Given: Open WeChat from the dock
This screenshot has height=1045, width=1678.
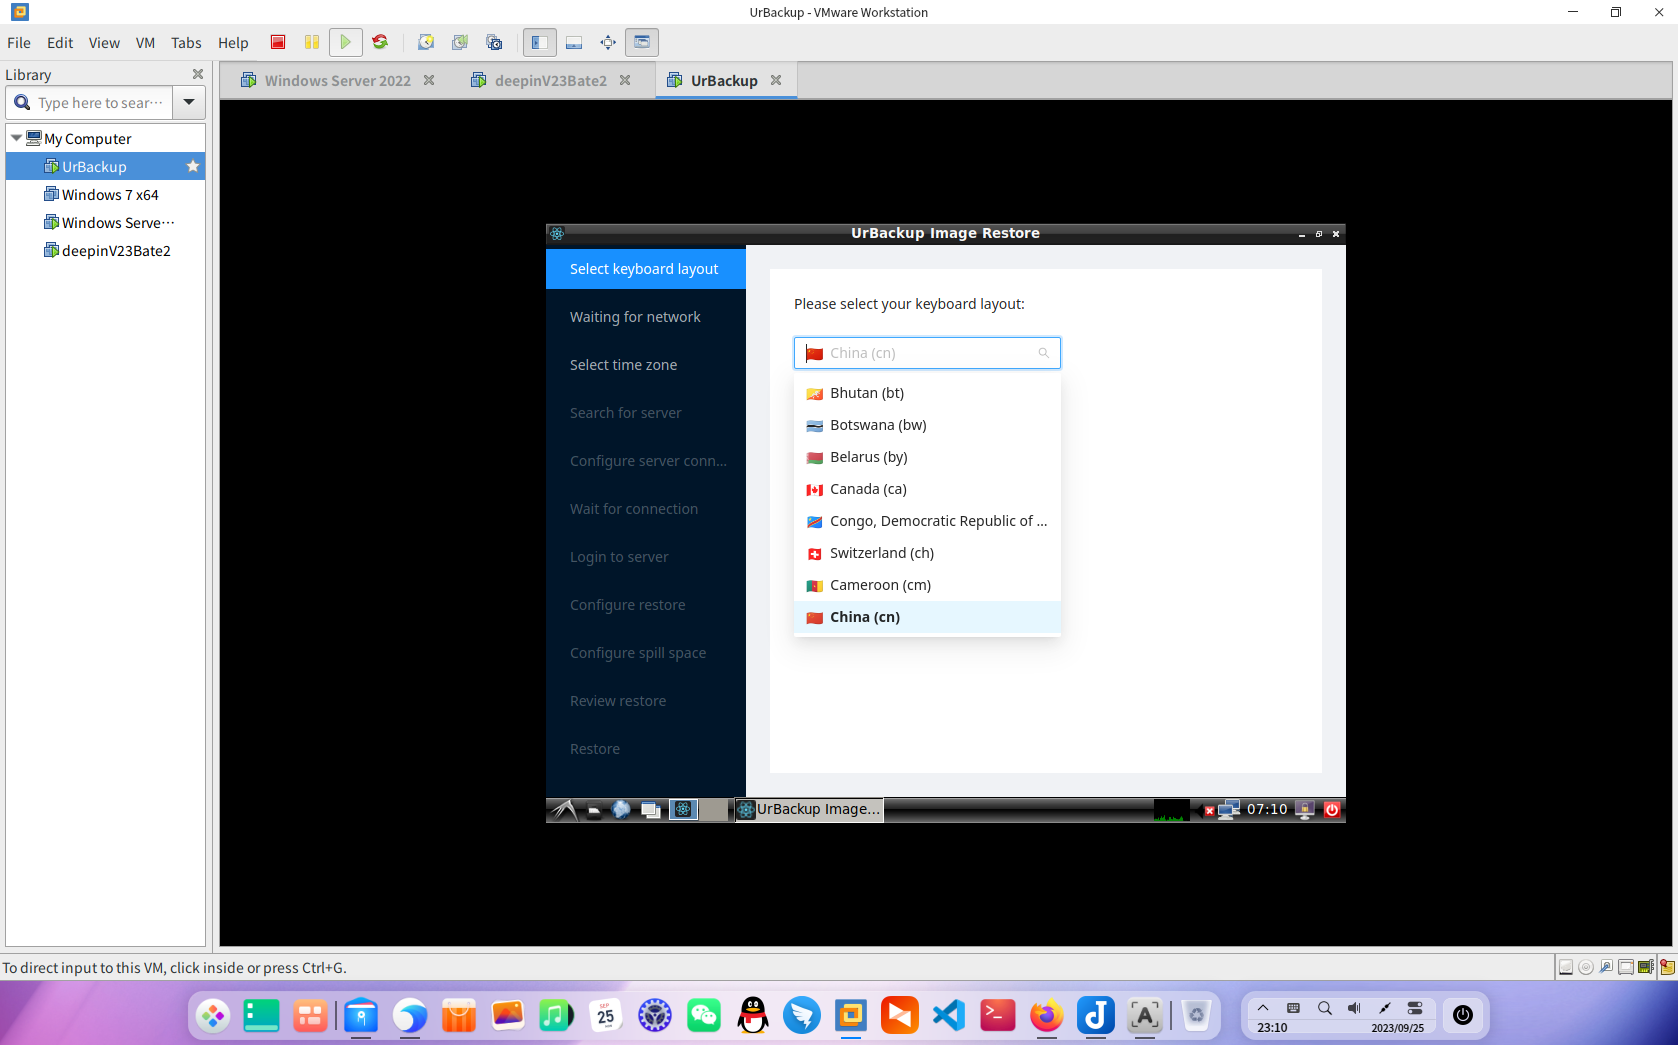Looking at the screenshot, I should pyautogui.click(x=704, y=1016).
